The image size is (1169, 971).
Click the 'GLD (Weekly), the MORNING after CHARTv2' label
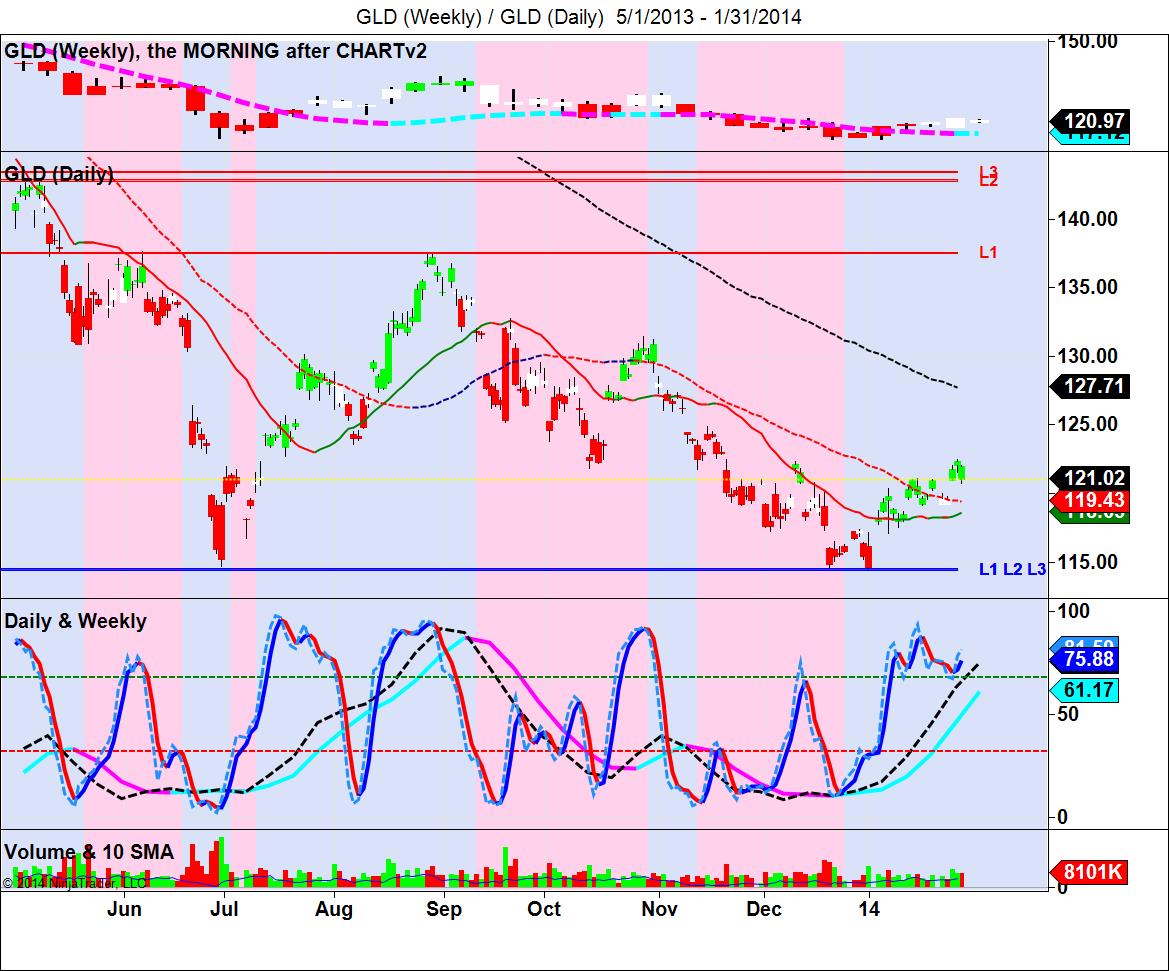coord(215,51)
